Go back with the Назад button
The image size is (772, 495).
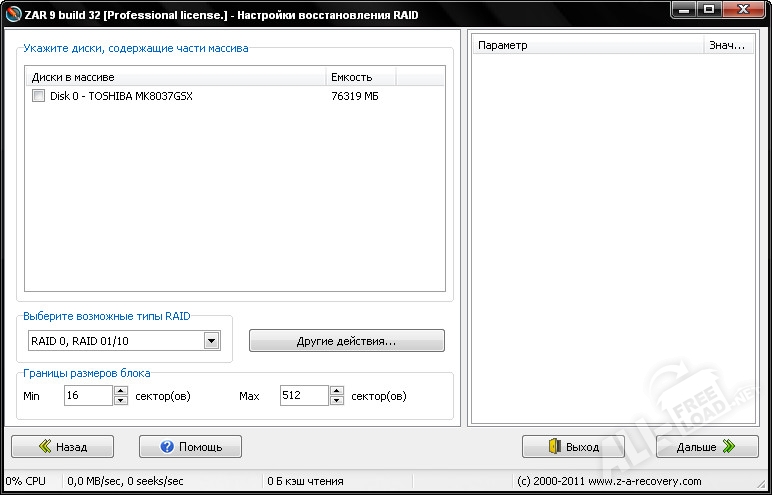(62, 446)
